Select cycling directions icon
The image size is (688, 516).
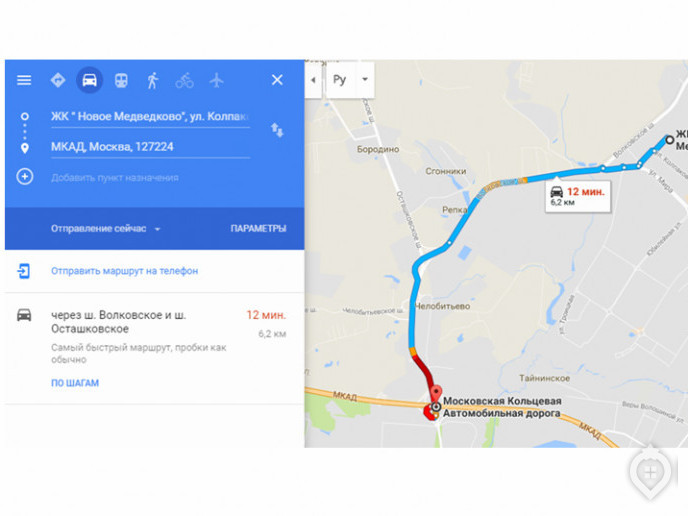185,80
